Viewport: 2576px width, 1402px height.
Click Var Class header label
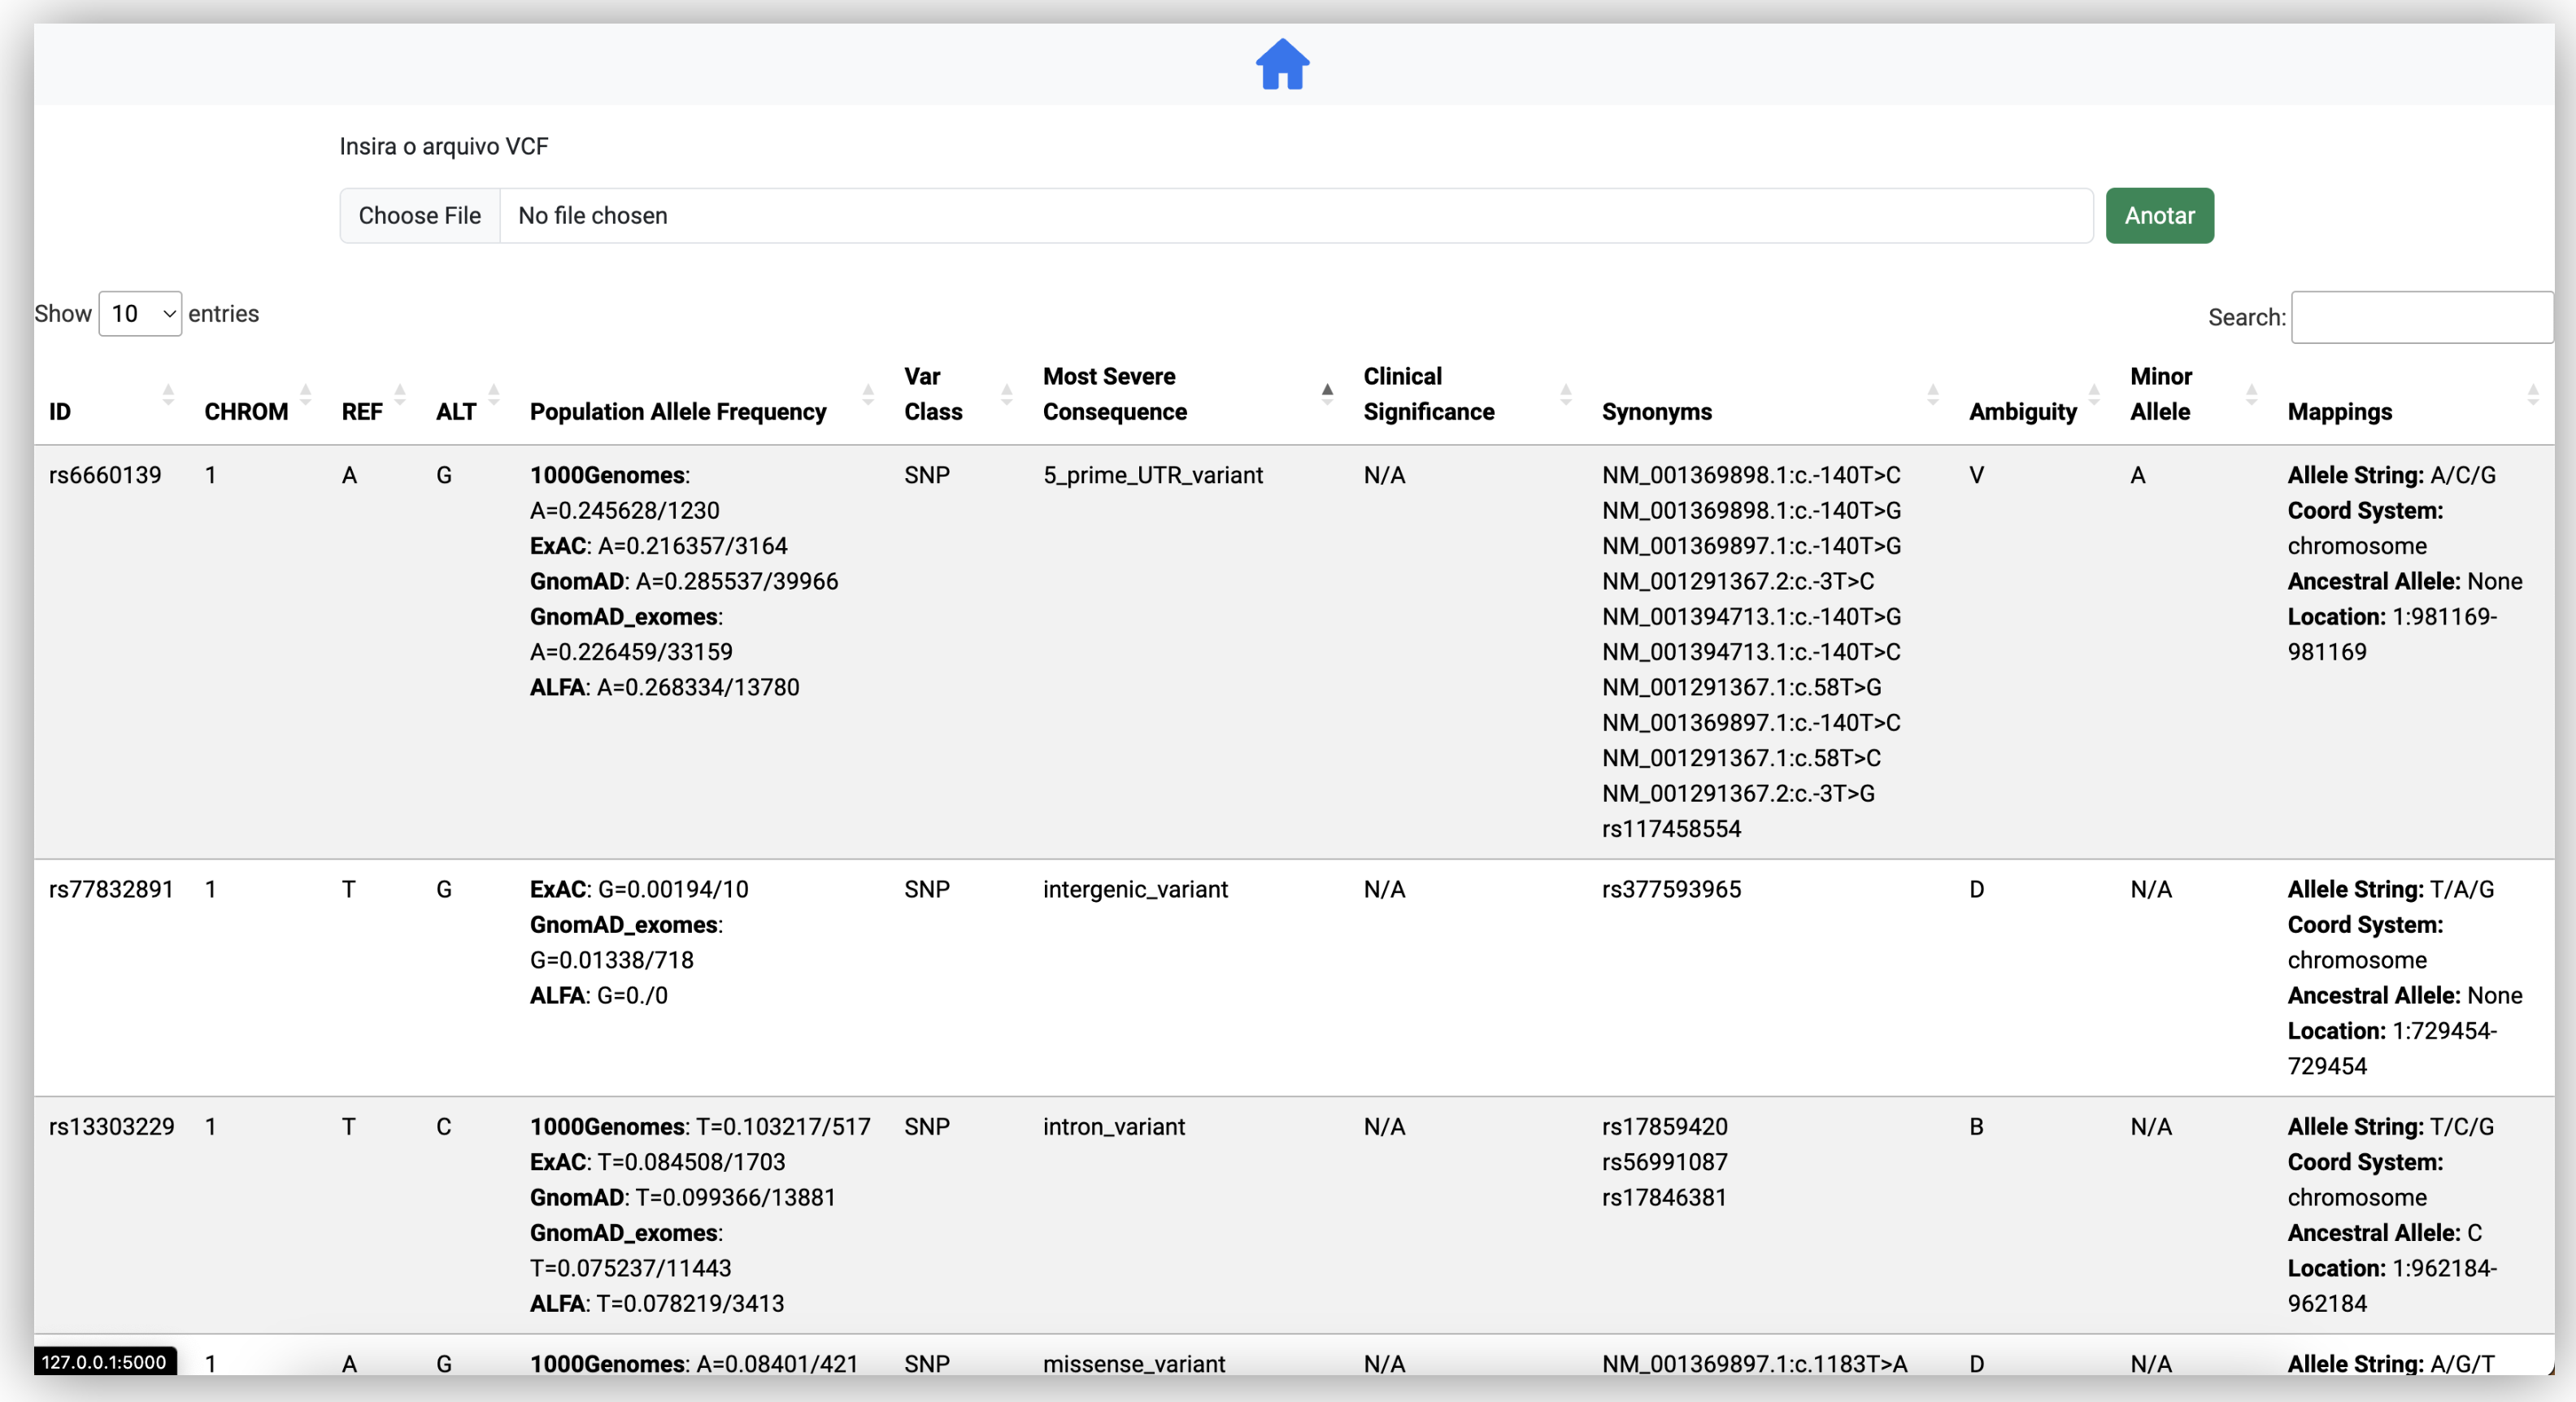pos(933,394)
